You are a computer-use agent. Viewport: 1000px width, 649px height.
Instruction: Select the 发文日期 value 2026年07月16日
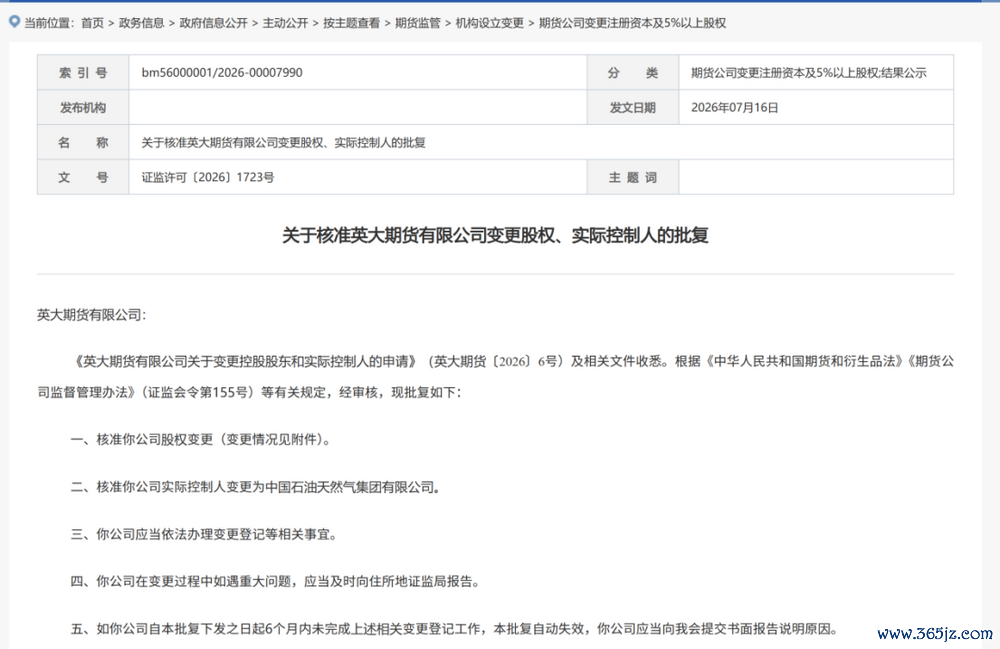pyautogui.click(x=735, y=108)
